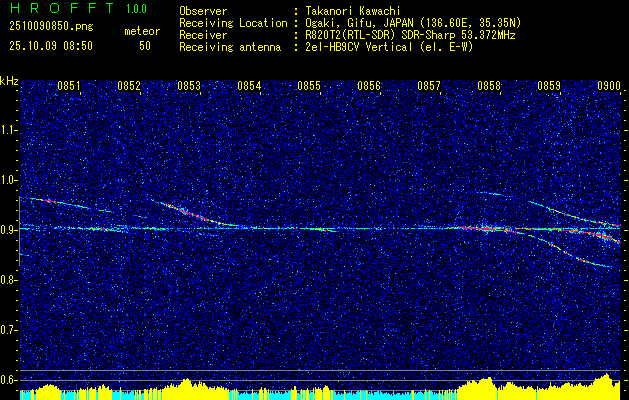Click the 0856 time marker
629x400 pixels.
[369, 86]
